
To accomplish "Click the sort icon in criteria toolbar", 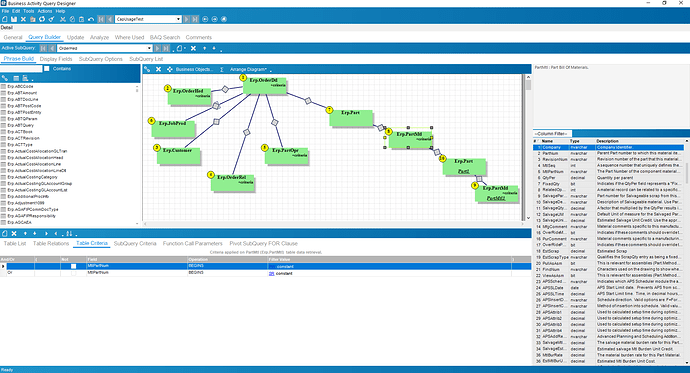I will pyautogui.click(x=69, y=234).
